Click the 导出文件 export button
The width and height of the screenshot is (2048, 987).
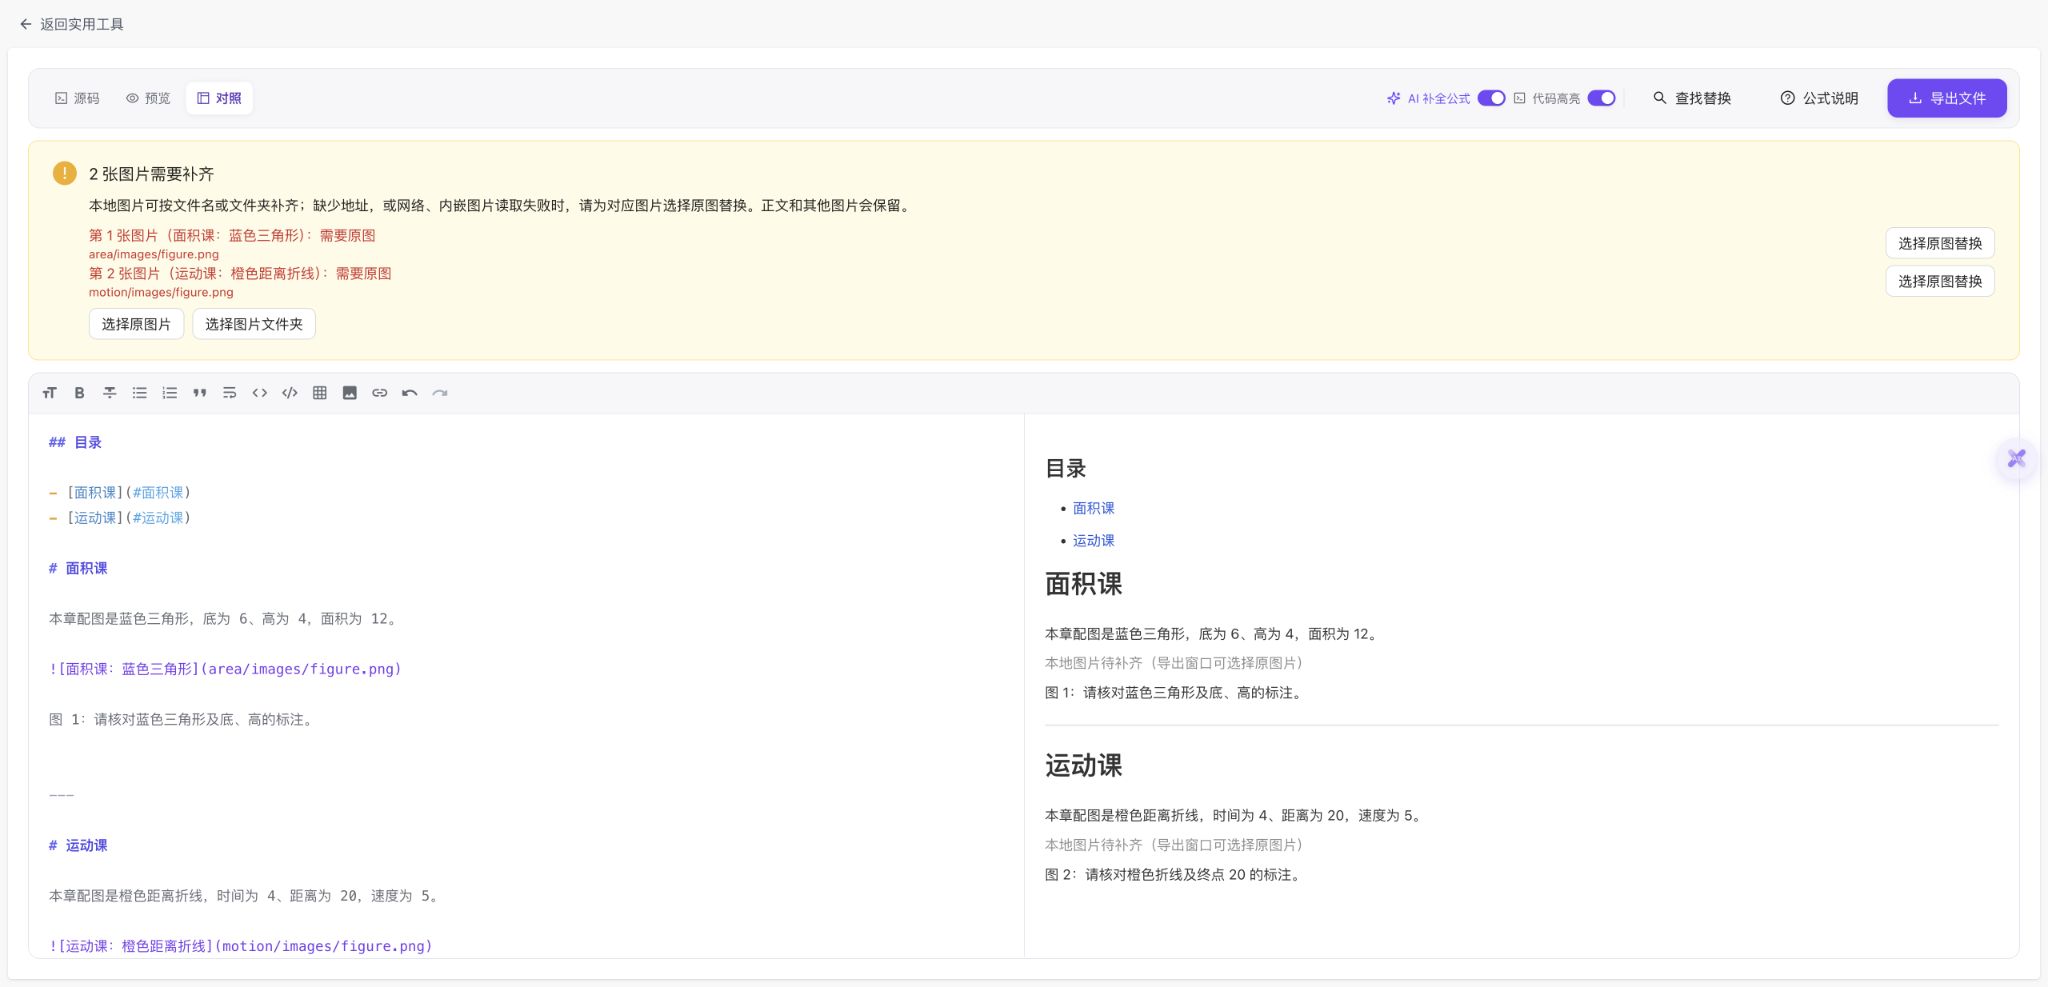[1946, 98]
